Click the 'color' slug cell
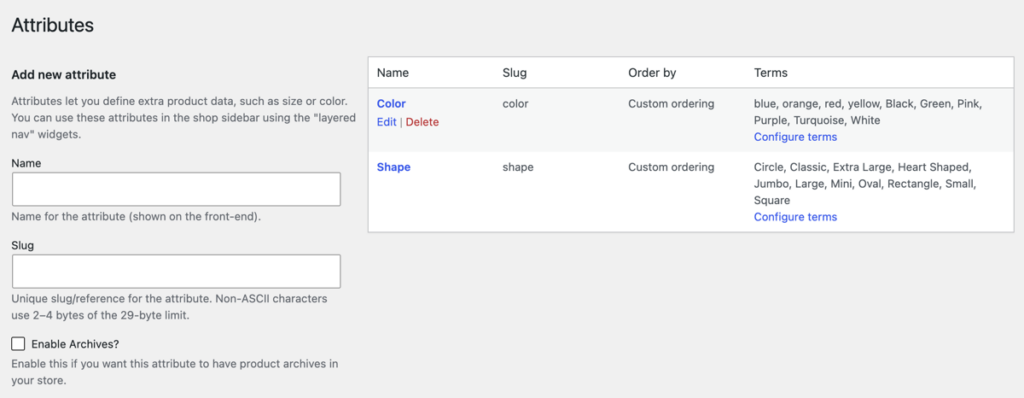Image resolution: width=1024 pixels, height=398 pixels. coord(515,104)
